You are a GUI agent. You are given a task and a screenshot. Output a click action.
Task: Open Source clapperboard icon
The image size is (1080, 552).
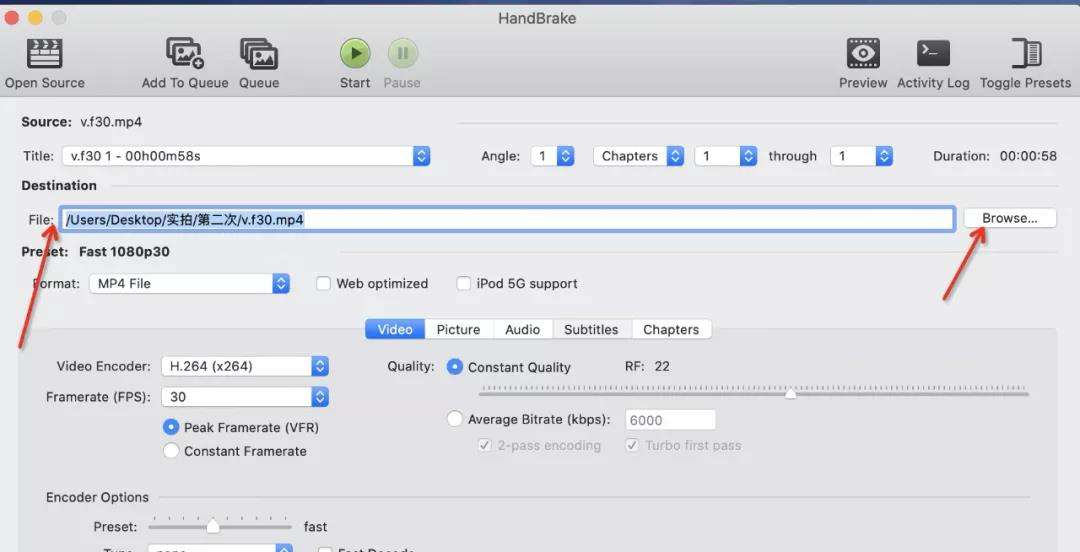coord(45,54)
